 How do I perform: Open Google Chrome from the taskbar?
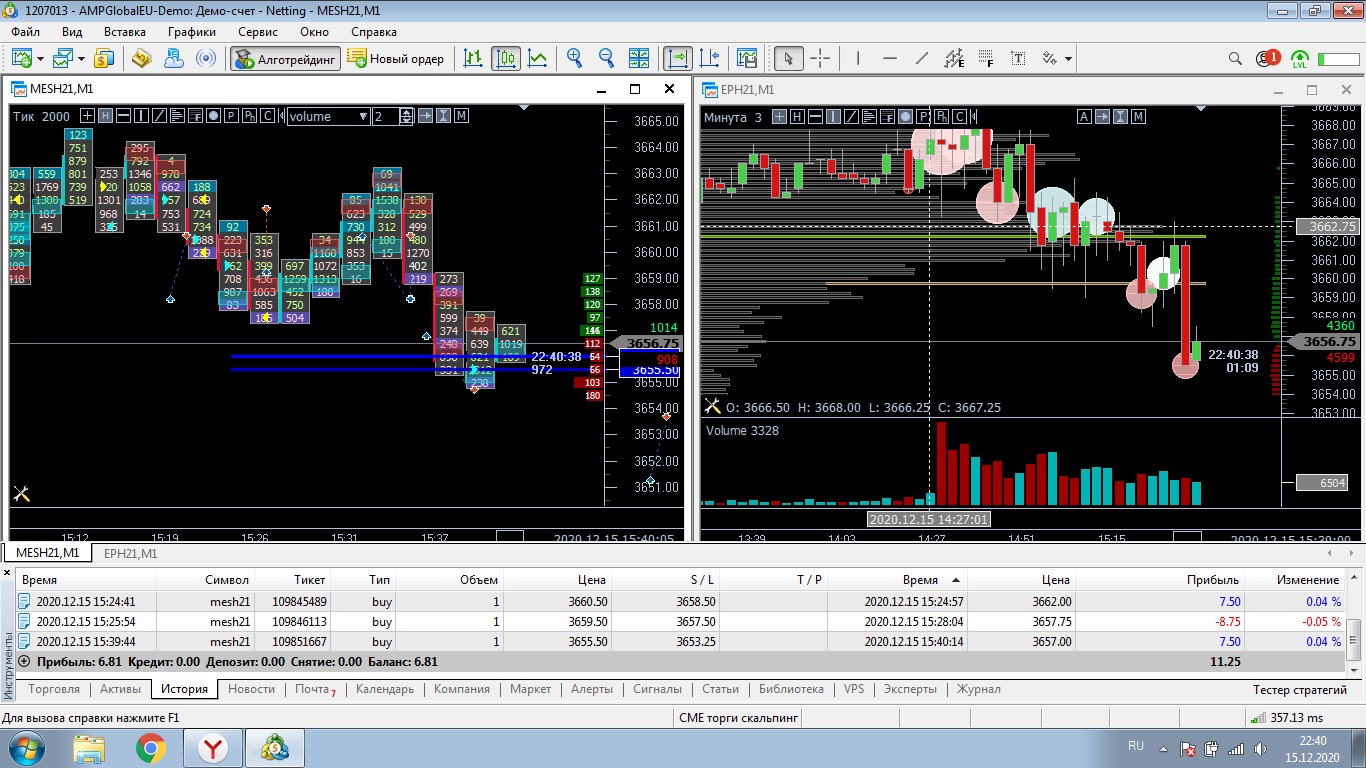151,748
